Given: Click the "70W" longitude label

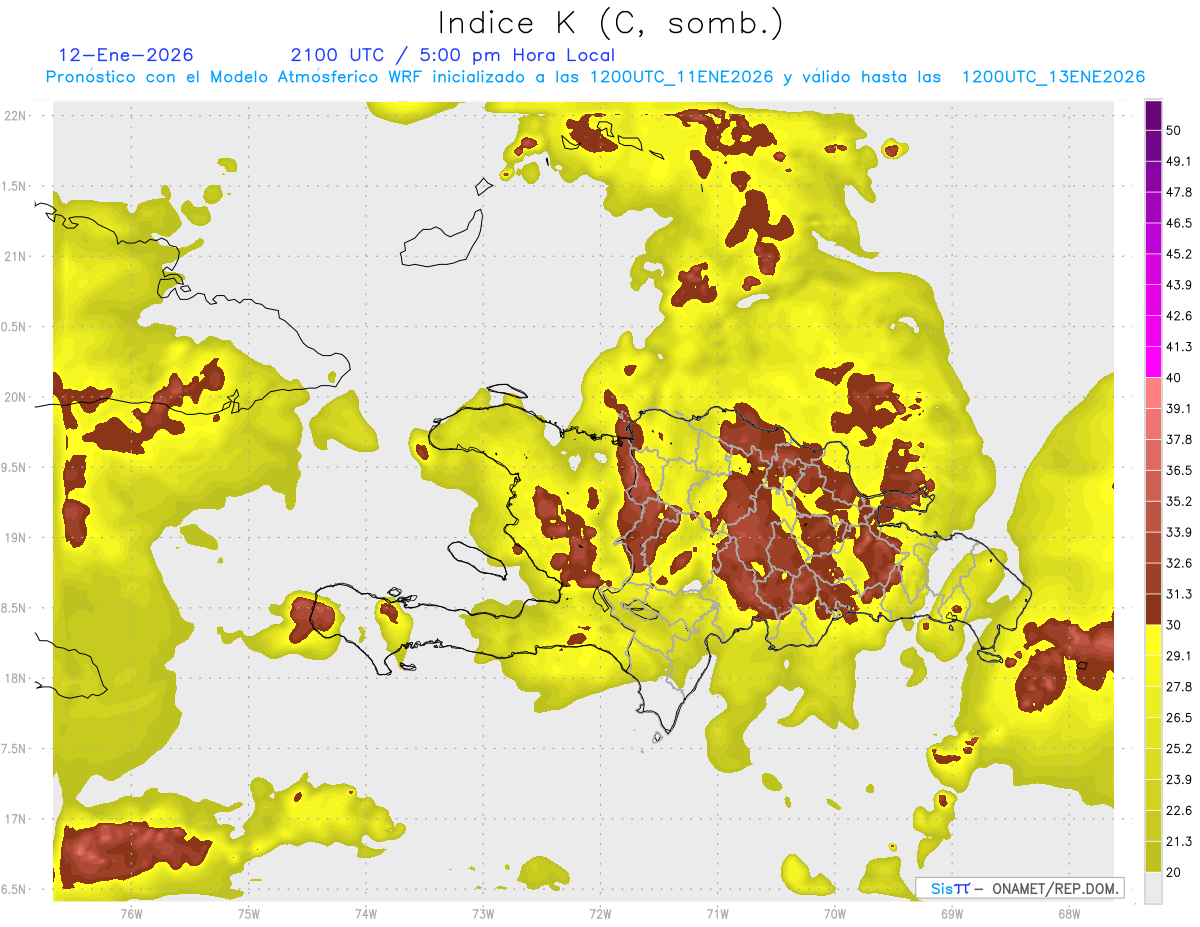Looking at the screenshot, I should (x=835, y=913).
